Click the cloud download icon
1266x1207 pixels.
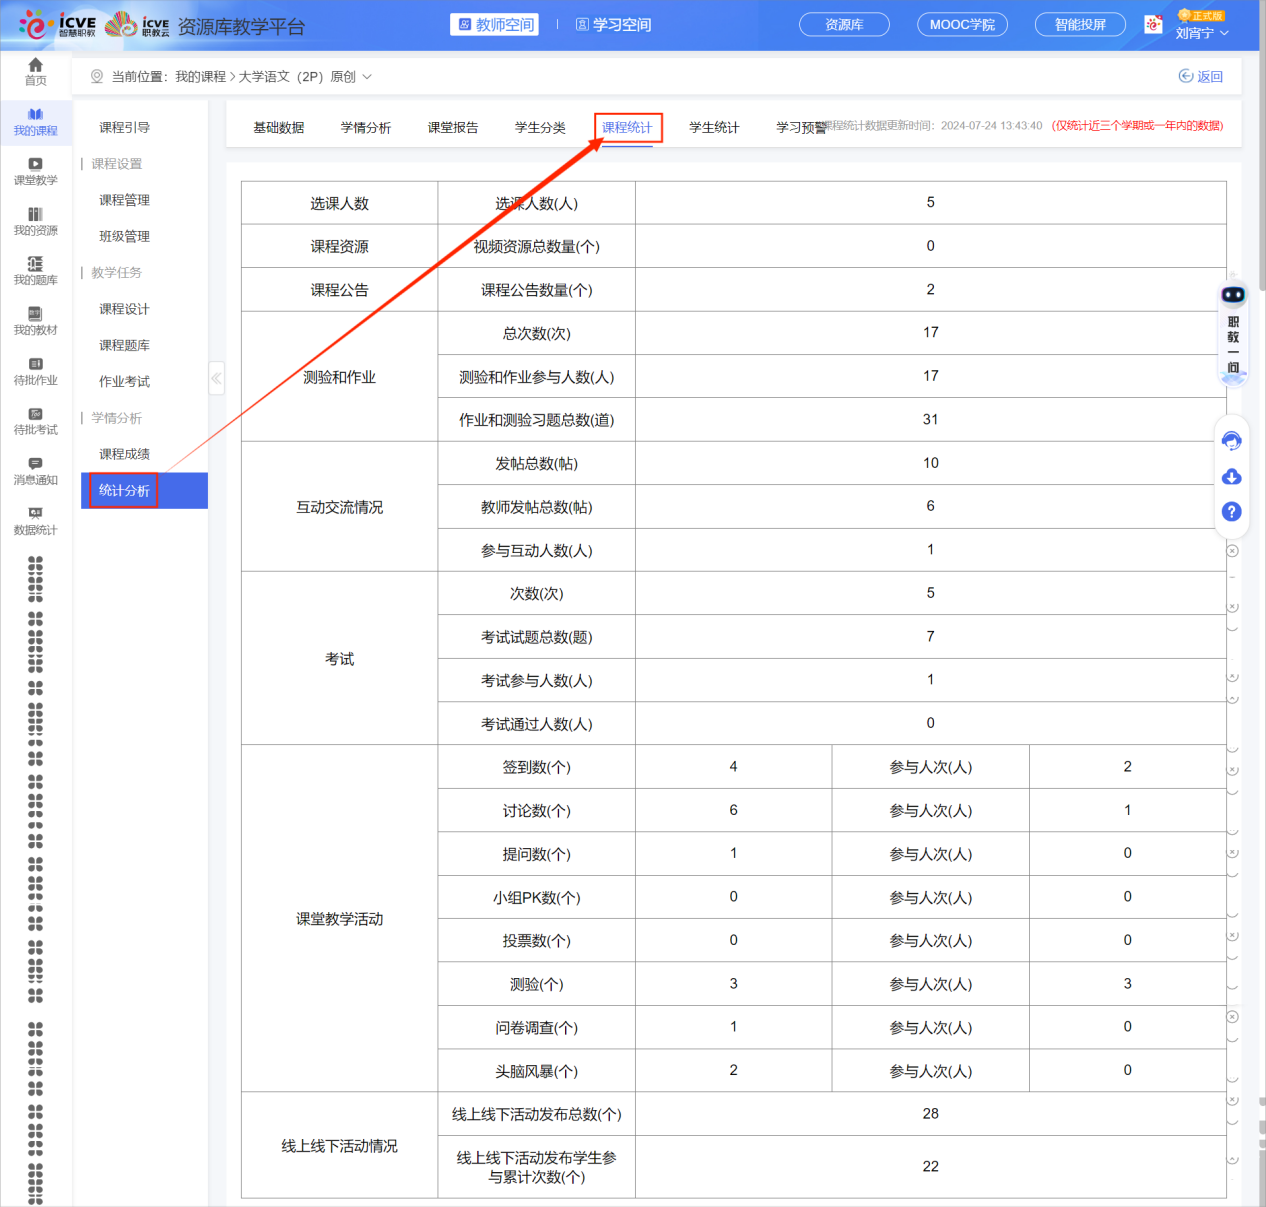1232,477
